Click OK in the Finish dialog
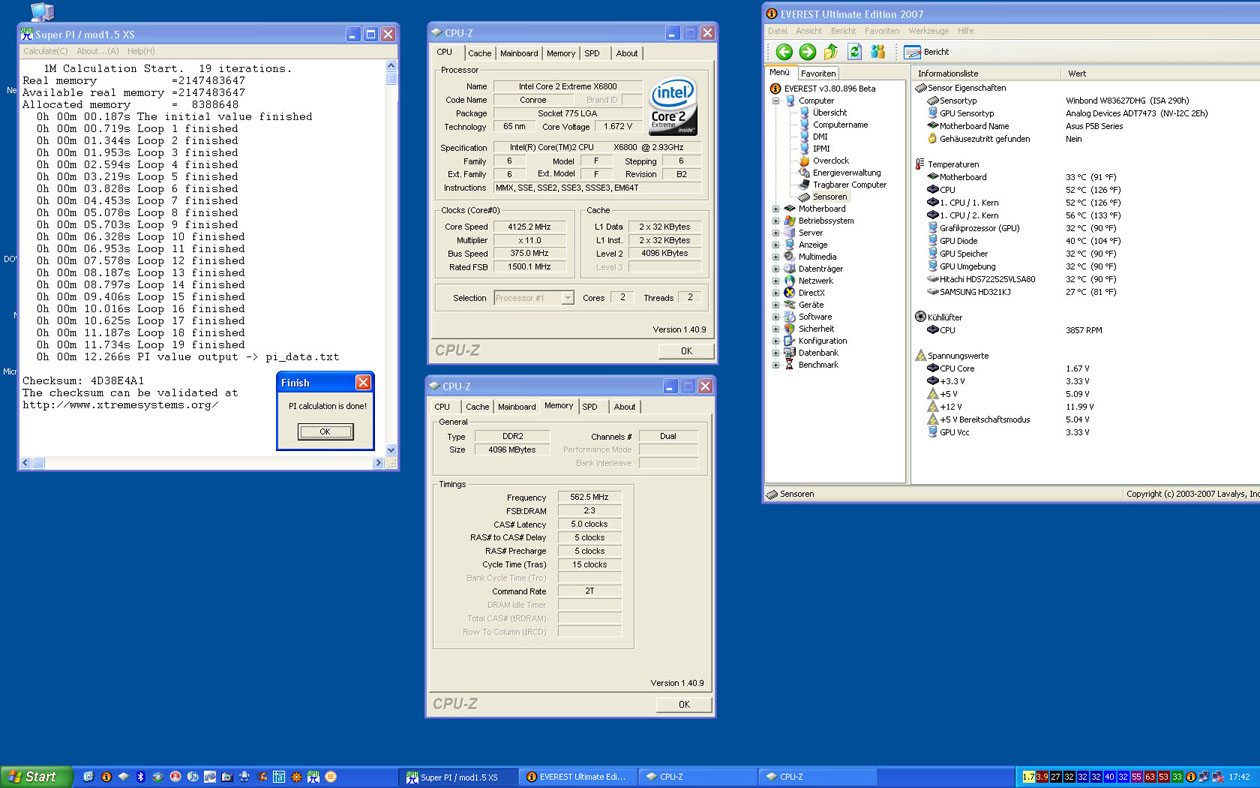Image resolution: width=1260 pixels, height=788 pixels. tap(325, 432)
